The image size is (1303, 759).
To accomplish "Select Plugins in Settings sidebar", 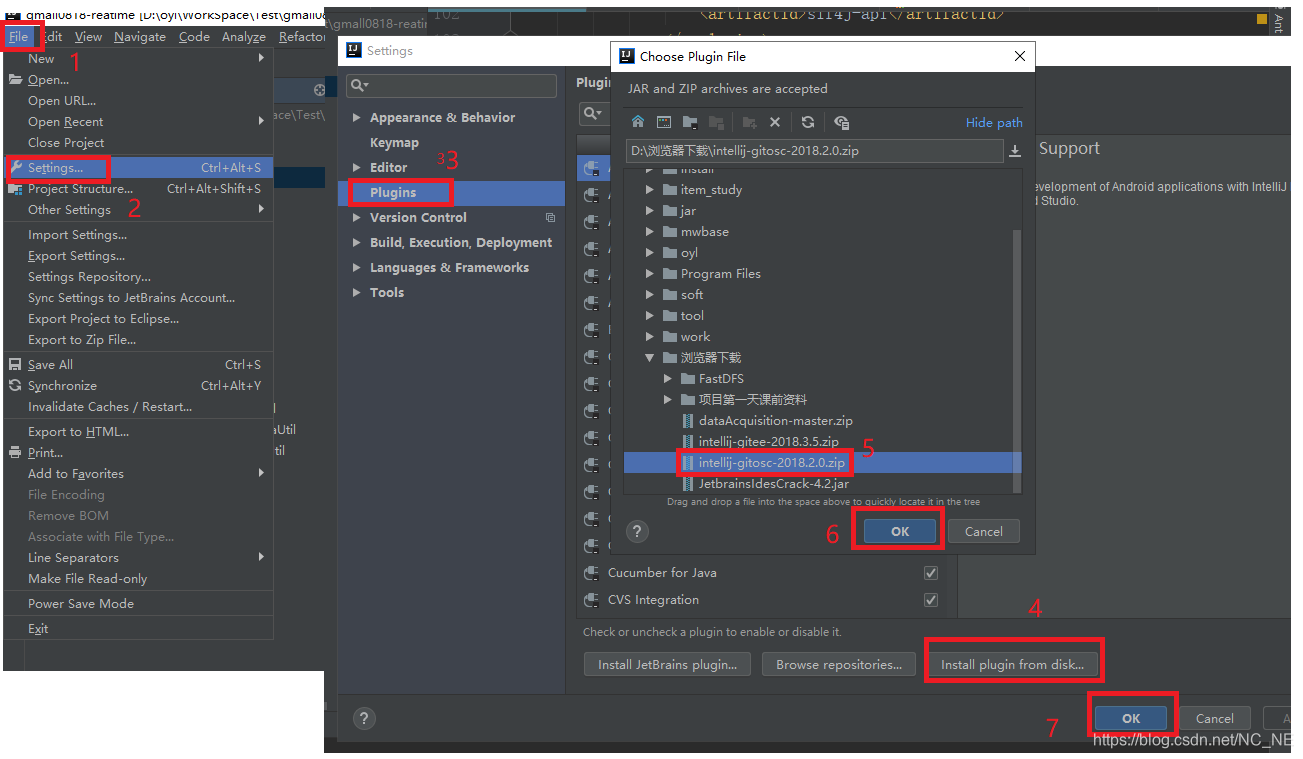I will click(x=451, y=192).
